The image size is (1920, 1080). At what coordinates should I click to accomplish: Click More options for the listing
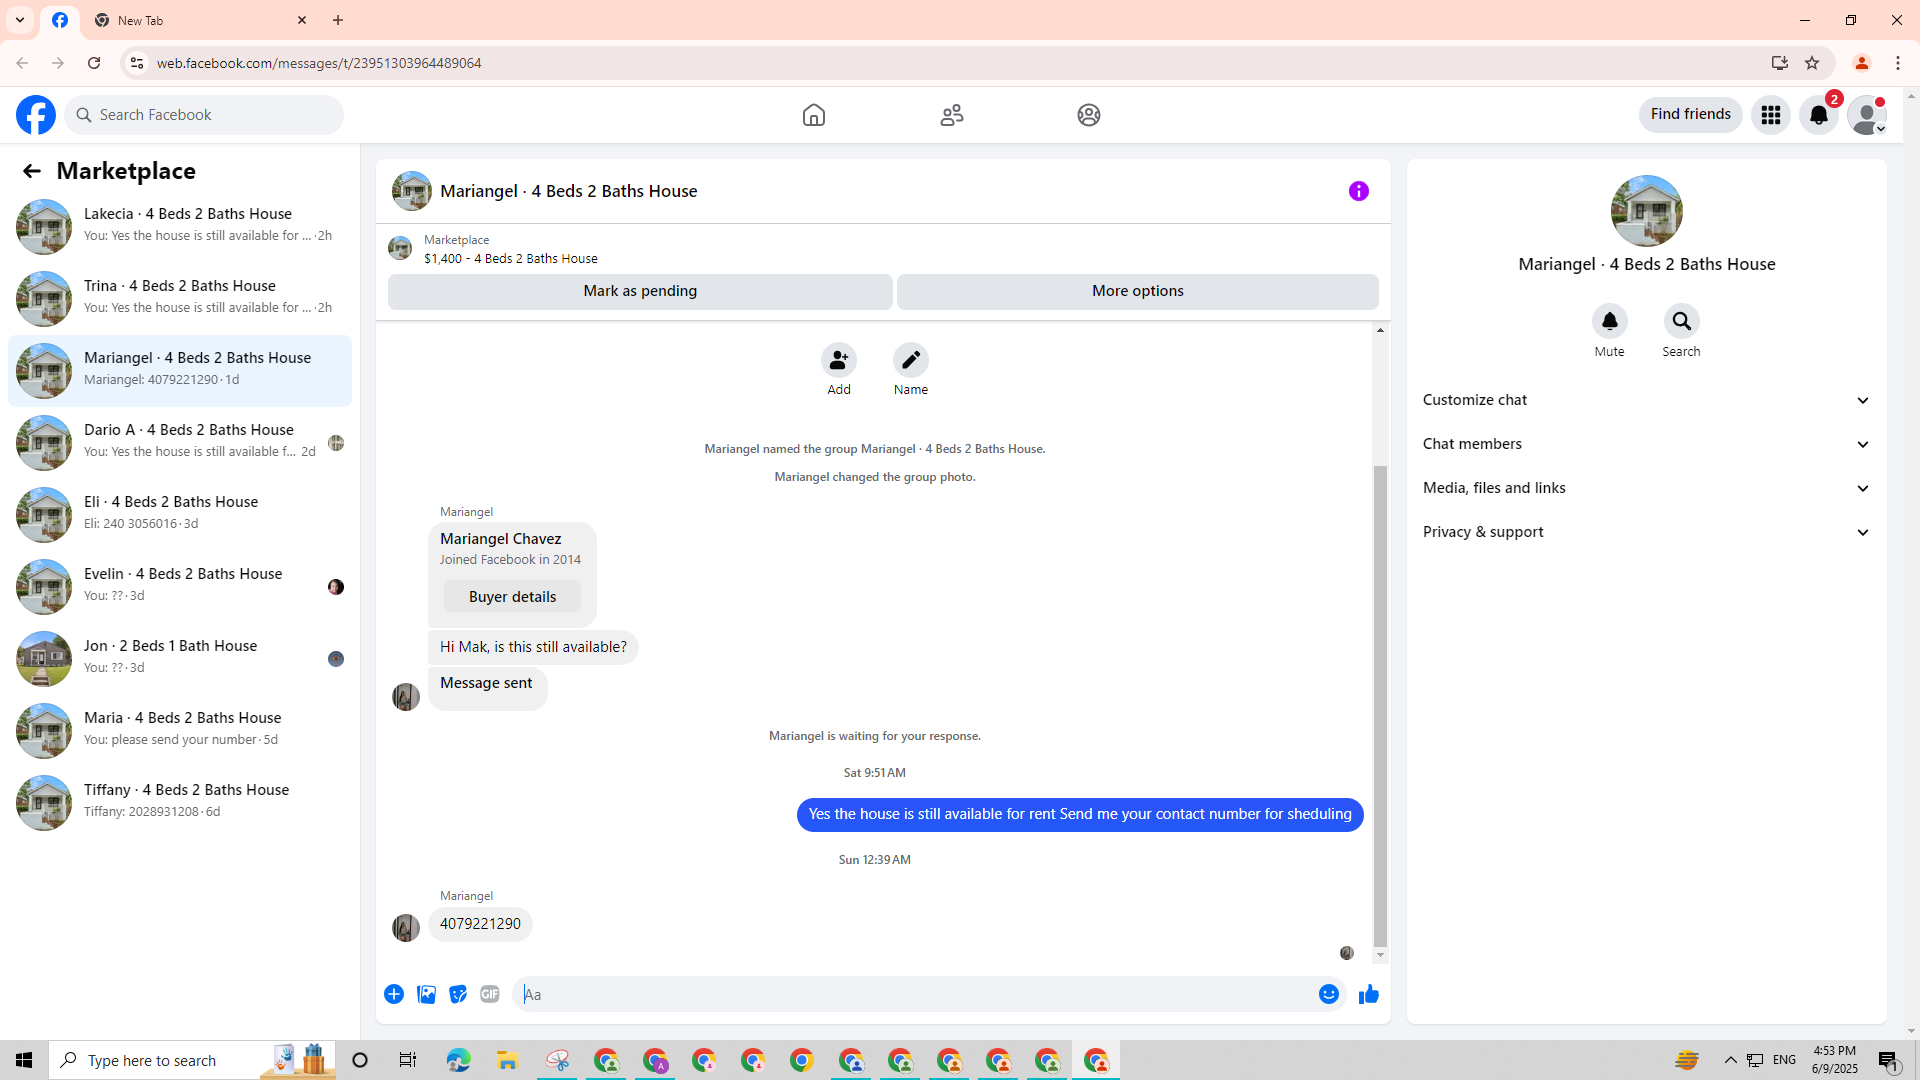1138,291
